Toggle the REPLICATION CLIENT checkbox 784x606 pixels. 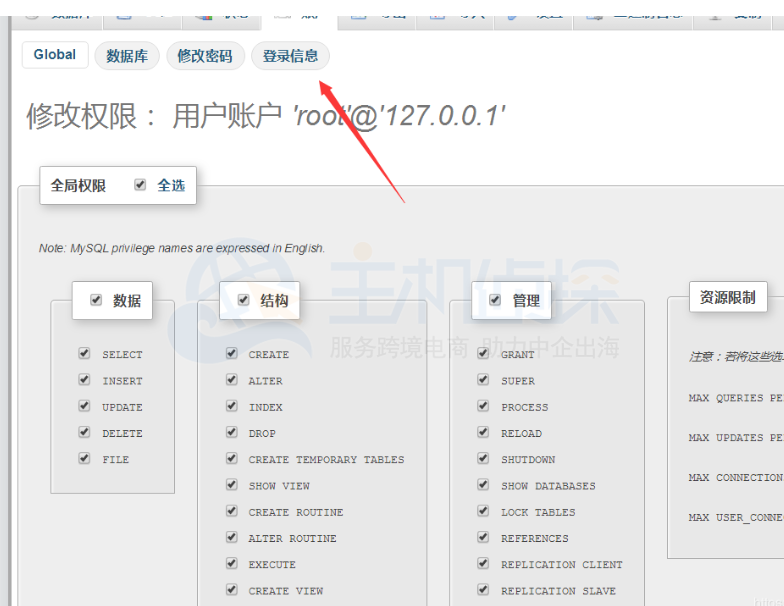(483, 564)
